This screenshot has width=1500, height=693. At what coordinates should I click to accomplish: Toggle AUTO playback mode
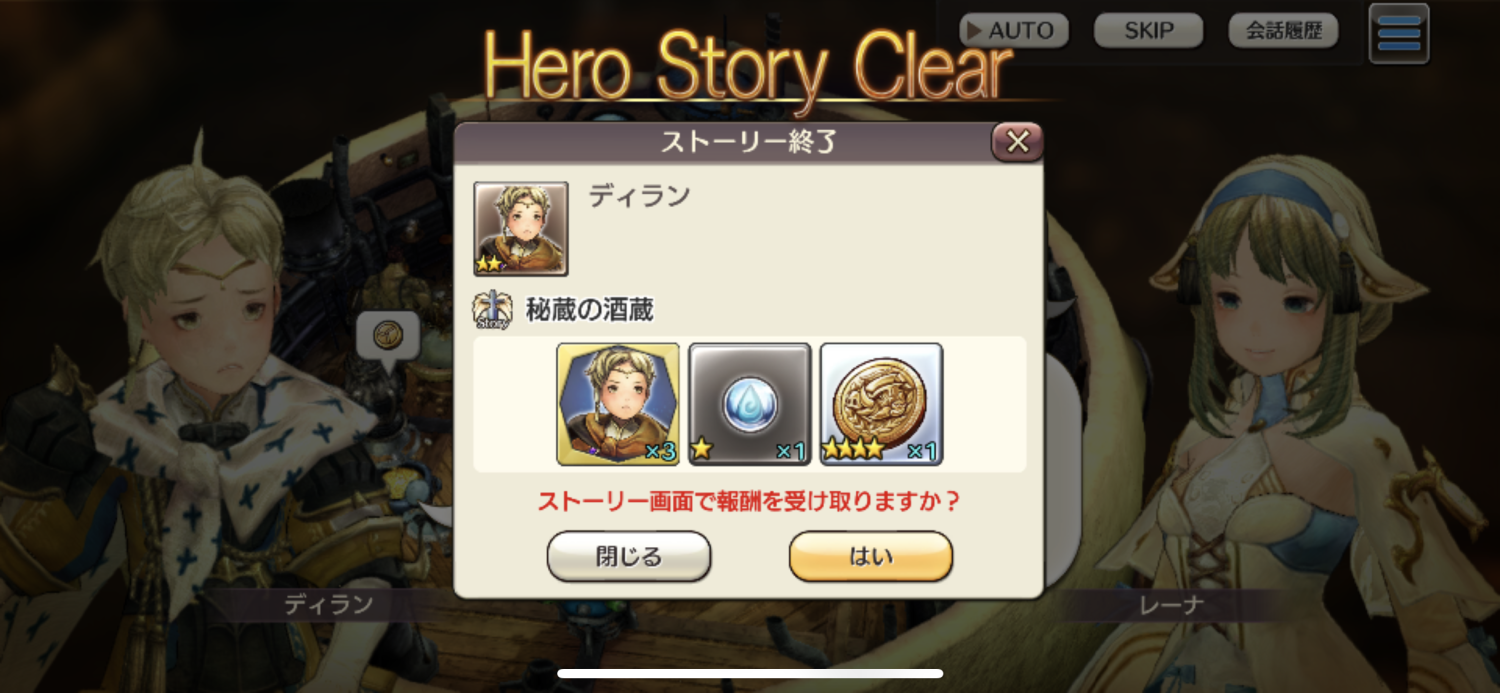tap(1014, 31)
